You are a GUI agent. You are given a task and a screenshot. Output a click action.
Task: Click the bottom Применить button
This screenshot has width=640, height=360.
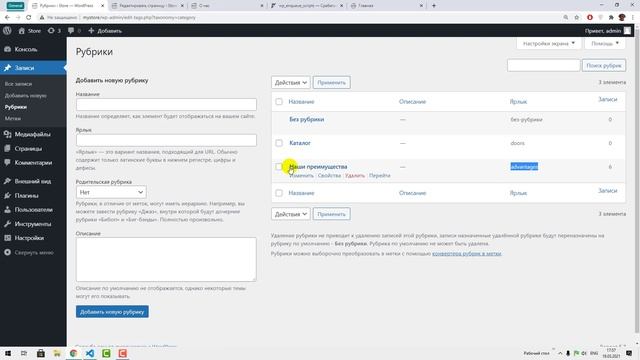(331, 214)
